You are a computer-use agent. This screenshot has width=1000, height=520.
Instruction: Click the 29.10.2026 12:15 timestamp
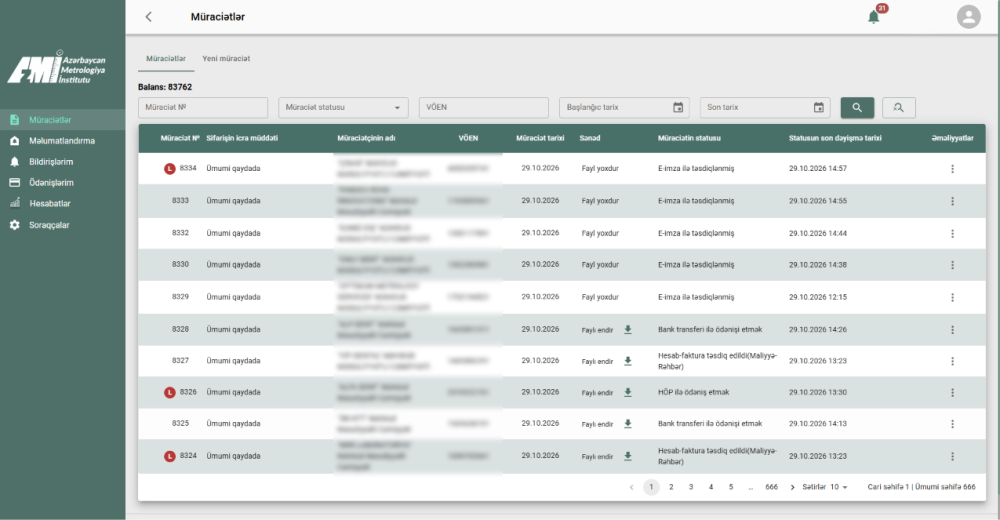(x=818, y=297)
